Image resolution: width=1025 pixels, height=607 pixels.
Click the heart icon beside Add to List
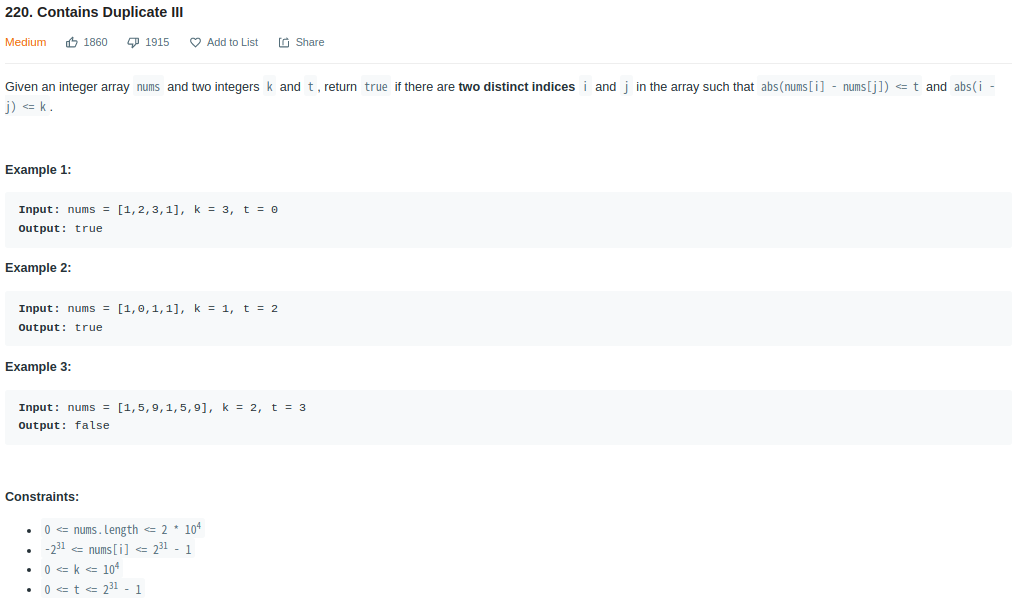click(x=195, y=42)
